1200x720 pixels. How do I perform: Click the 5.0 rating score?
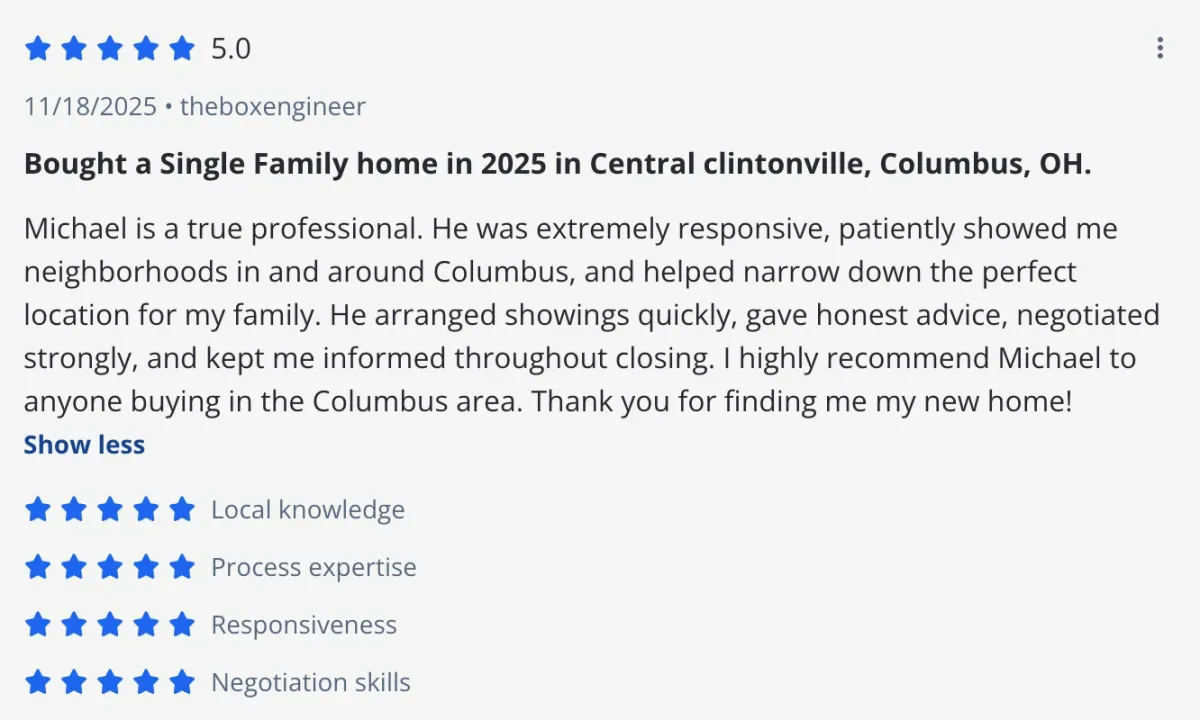coord(231,48)
